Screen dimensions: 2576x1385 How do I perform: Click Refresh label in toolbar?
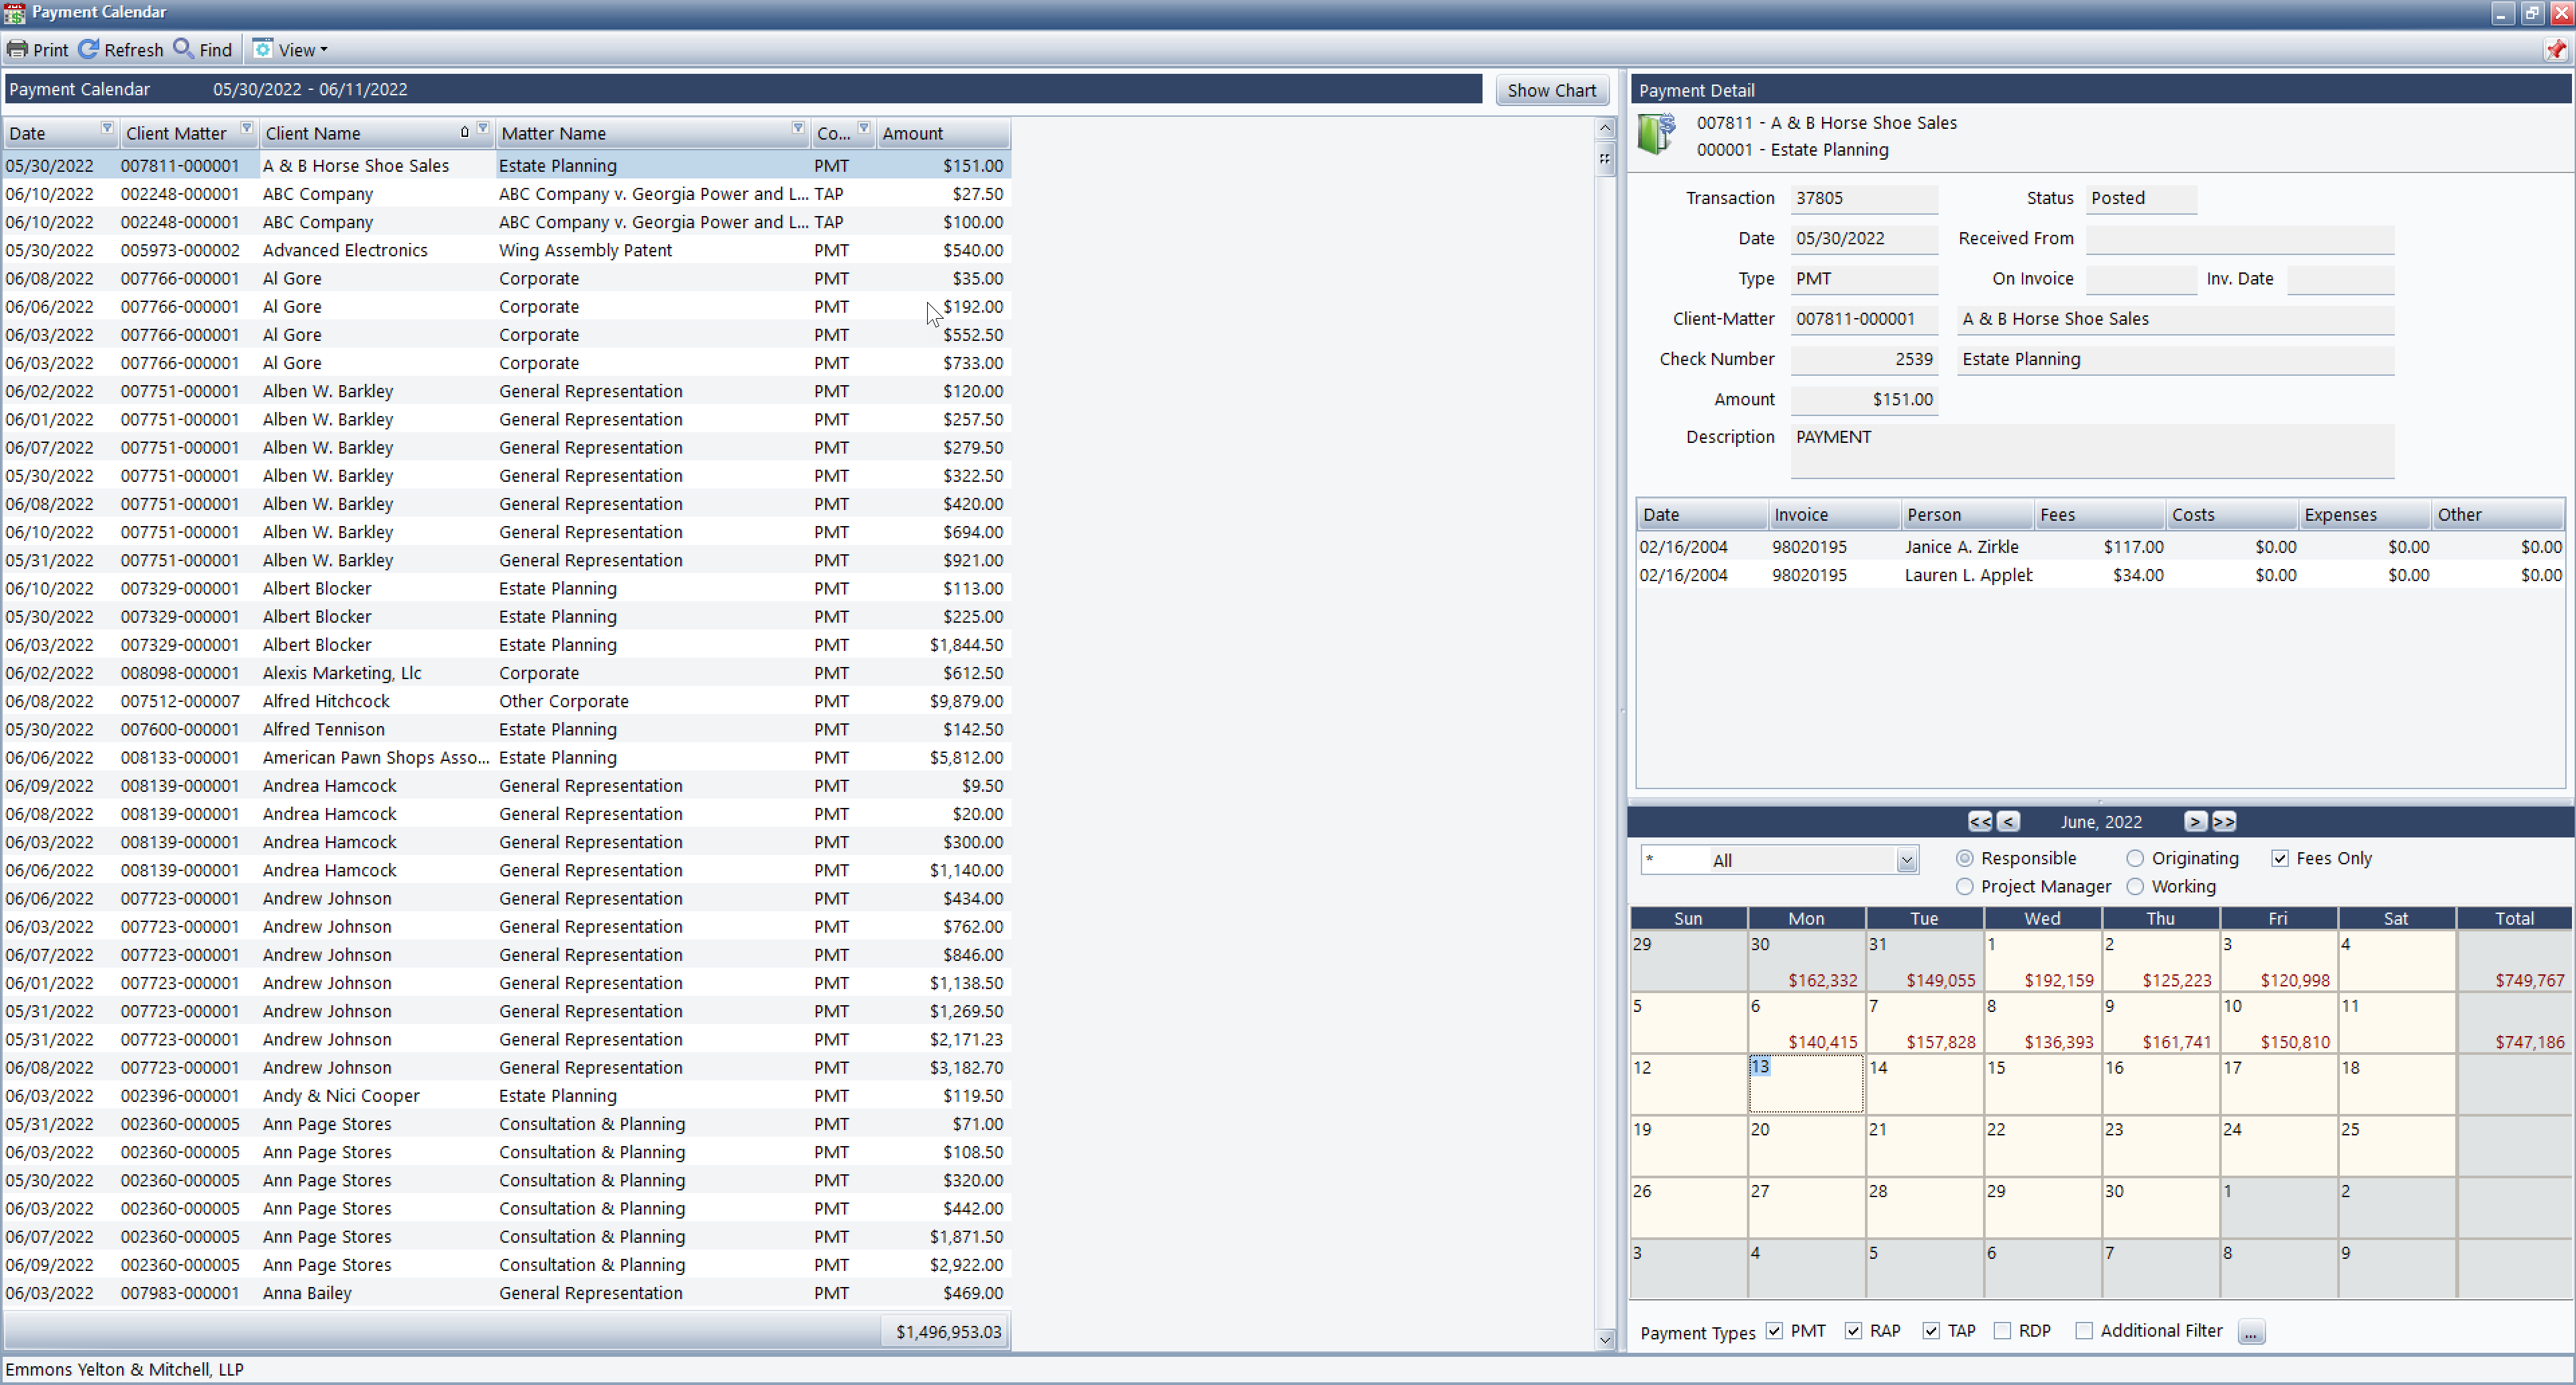coord(134,50)
